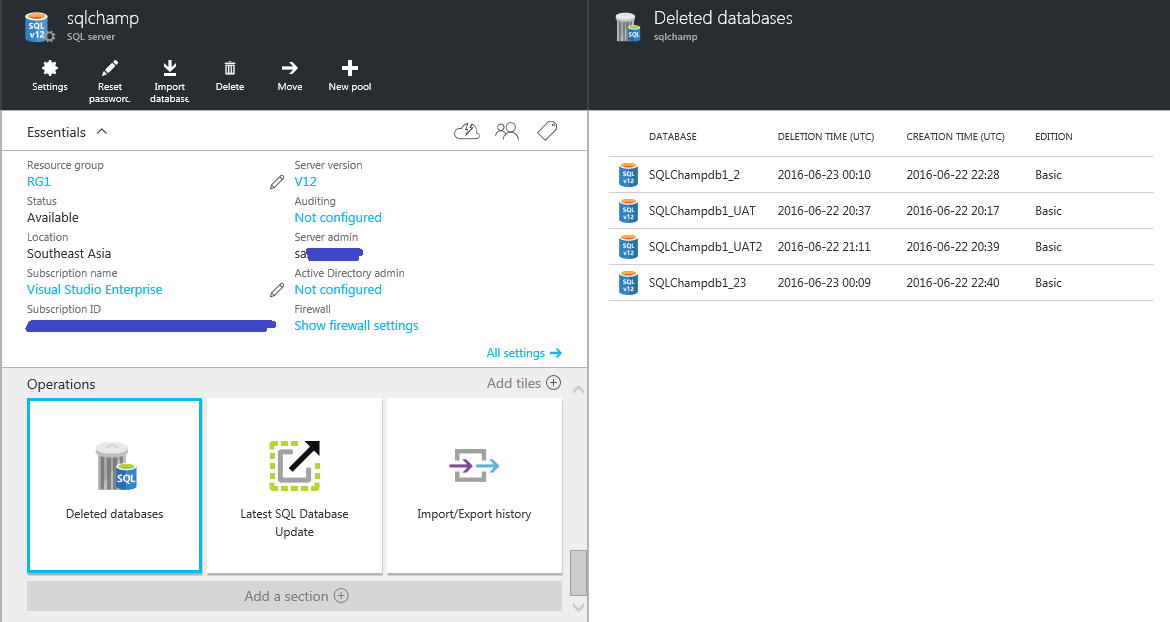Screen dimensions: 1170x622
Task: Open the Deleted databases tile
Action: [x=114, y=486]
